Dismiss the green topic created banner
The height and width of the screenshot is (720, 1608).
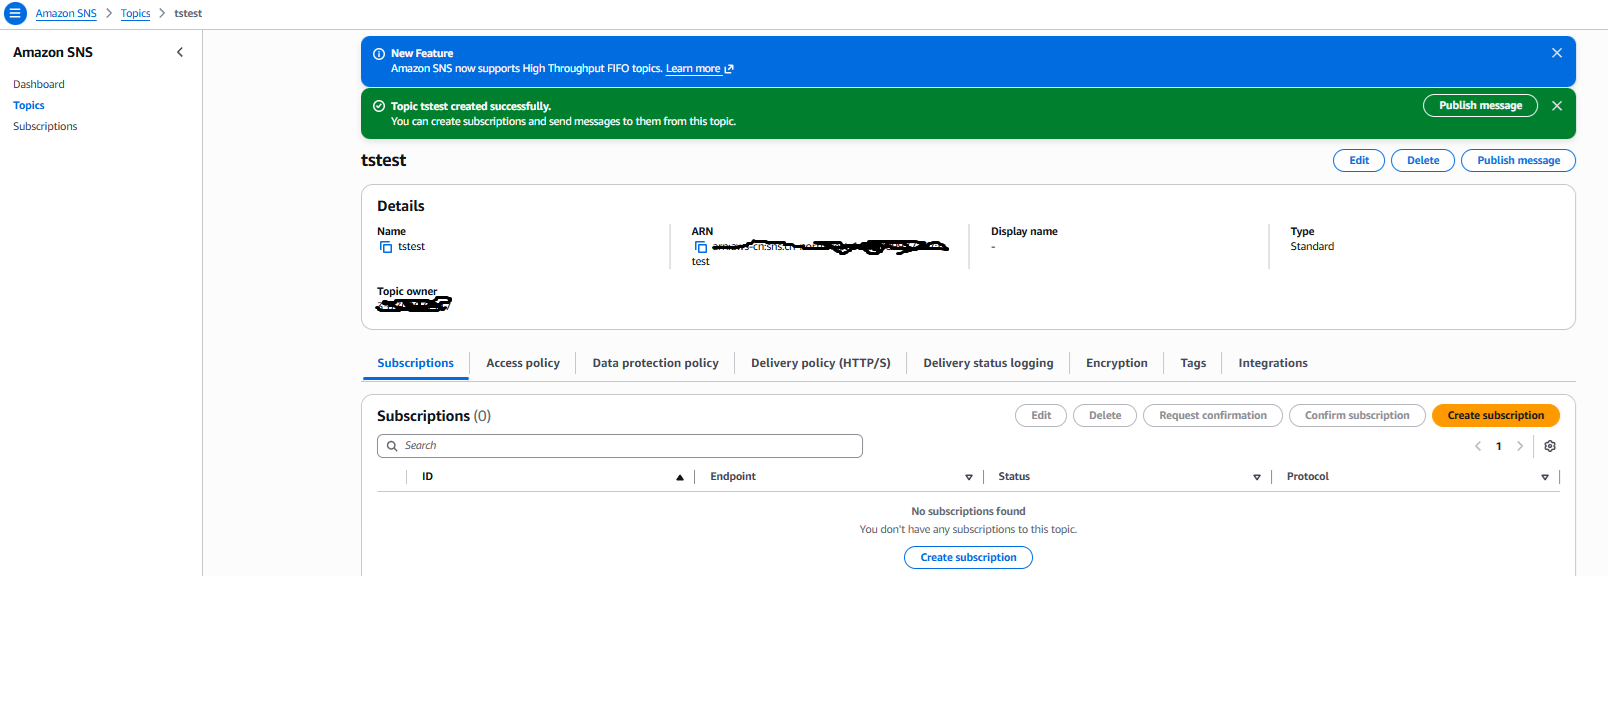(x=1557, y=106)
